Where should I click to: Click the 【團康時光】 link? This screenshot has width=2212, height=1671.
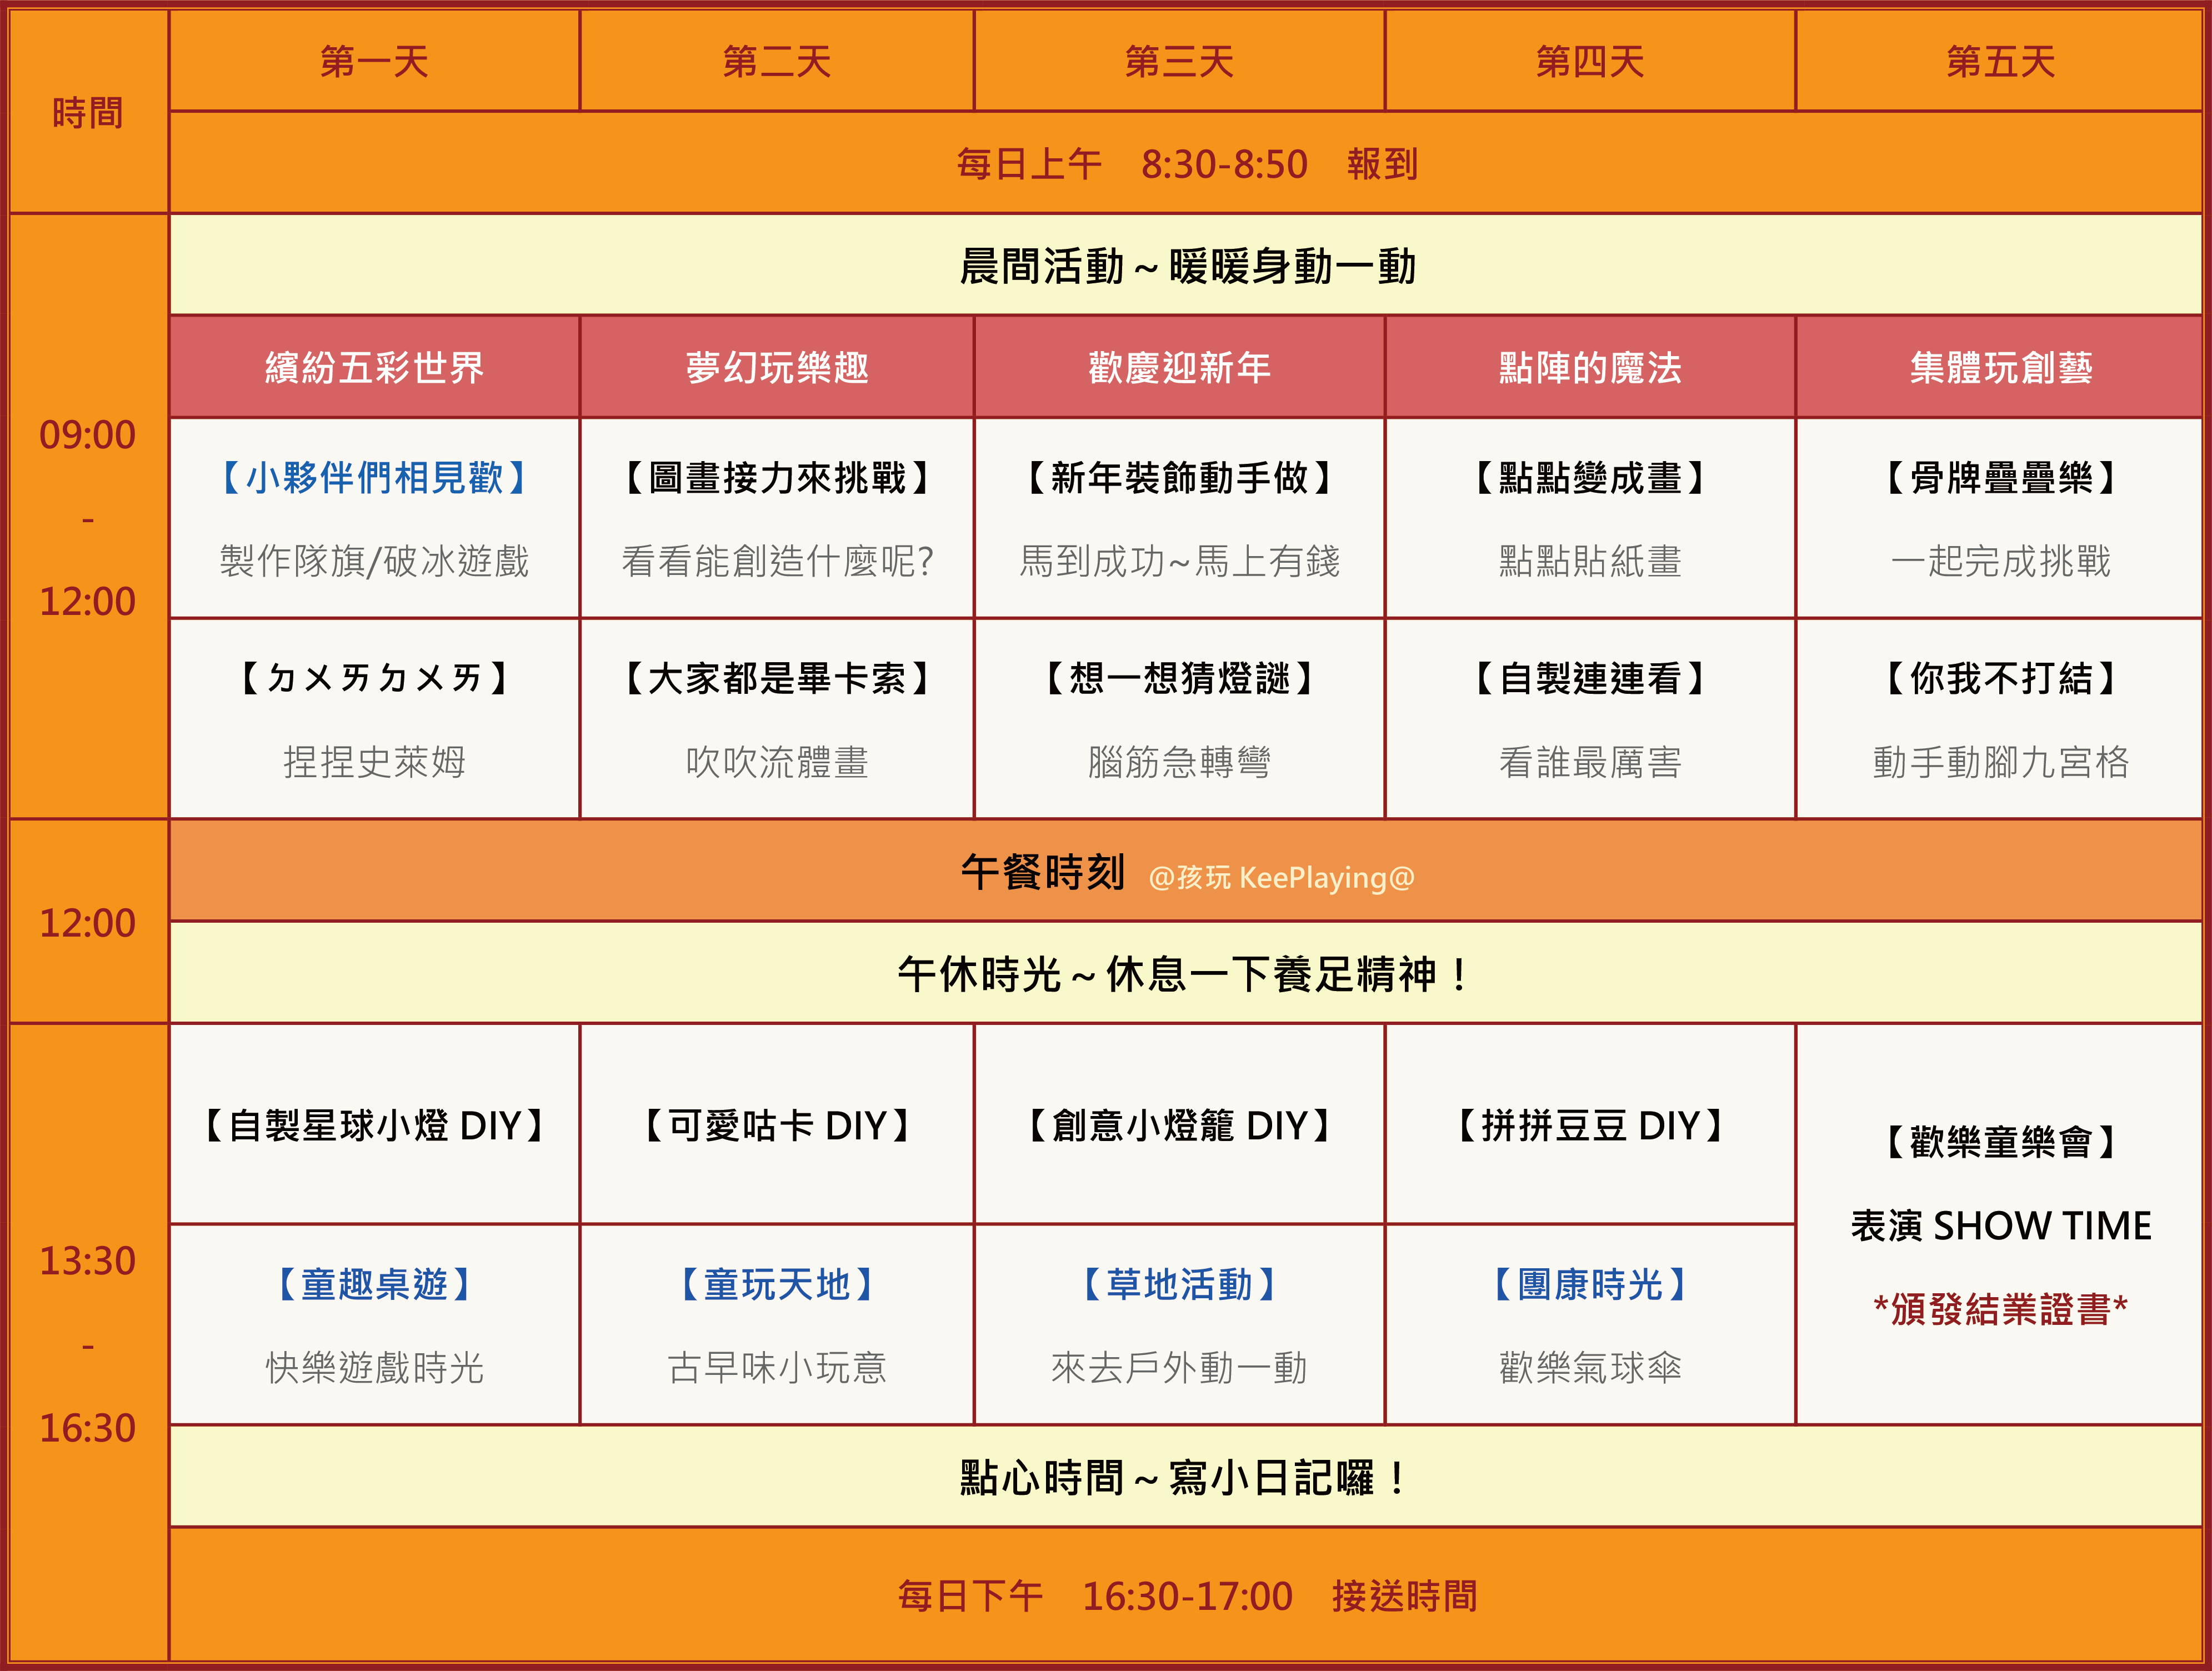point(1588,1287)
